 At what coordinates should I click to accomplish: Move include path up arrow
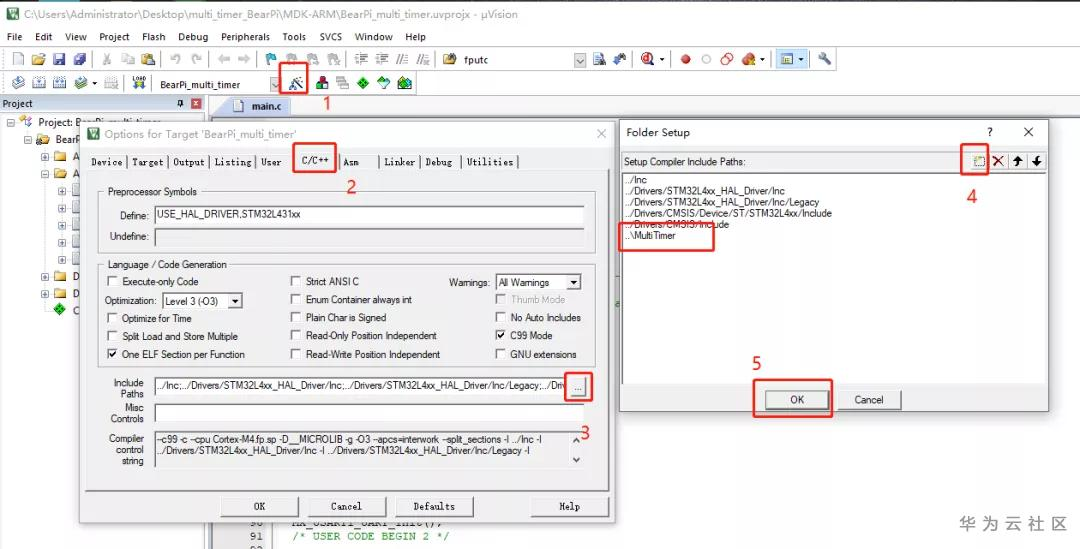click(1017, 161)
